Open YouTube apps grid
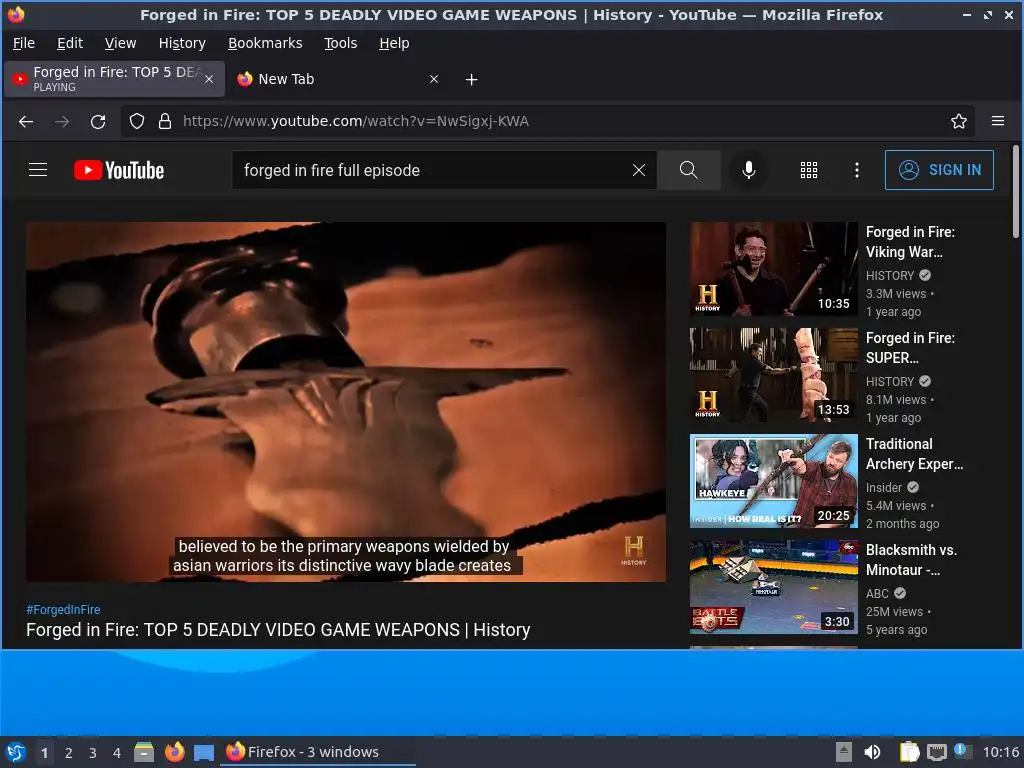 pos(808,170)
